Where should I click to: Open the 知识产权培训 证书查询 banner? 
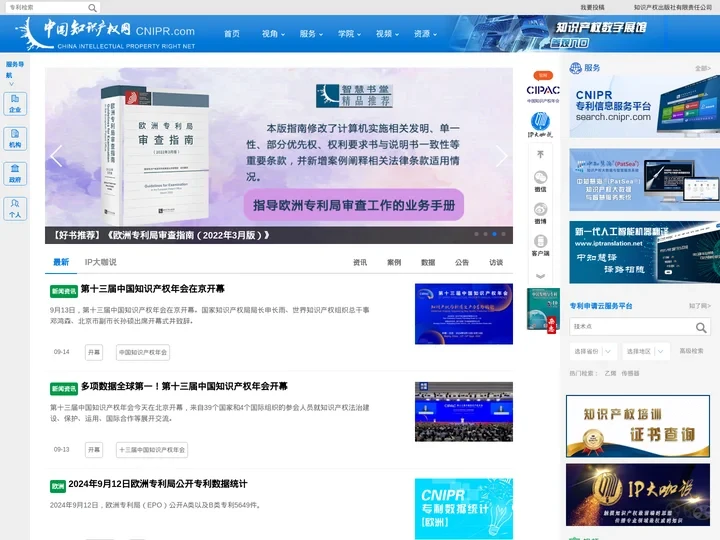tap(638, 426)
